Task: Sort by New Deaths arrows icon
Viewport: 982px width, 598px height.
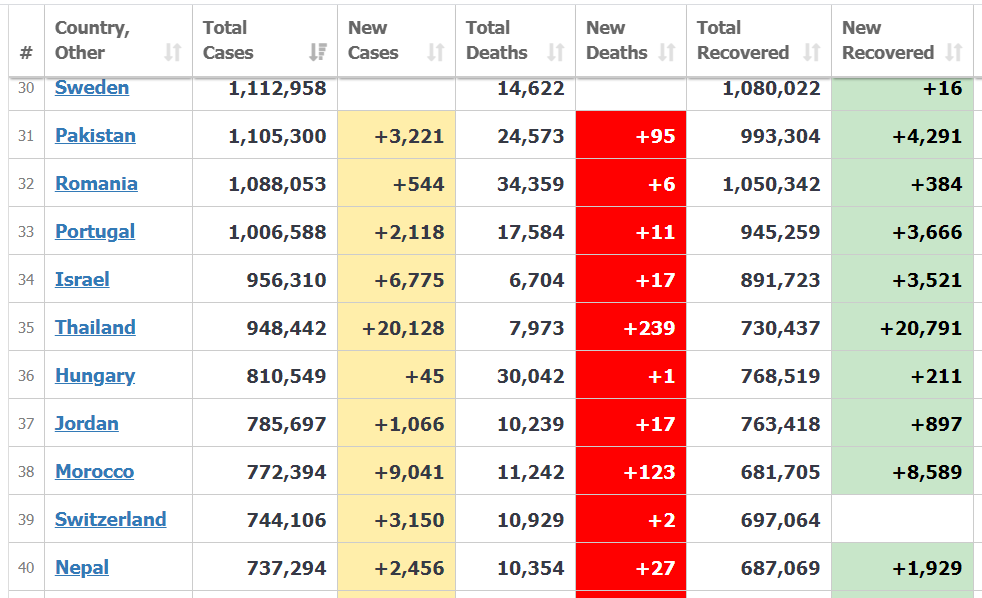Action: point(667,53)
